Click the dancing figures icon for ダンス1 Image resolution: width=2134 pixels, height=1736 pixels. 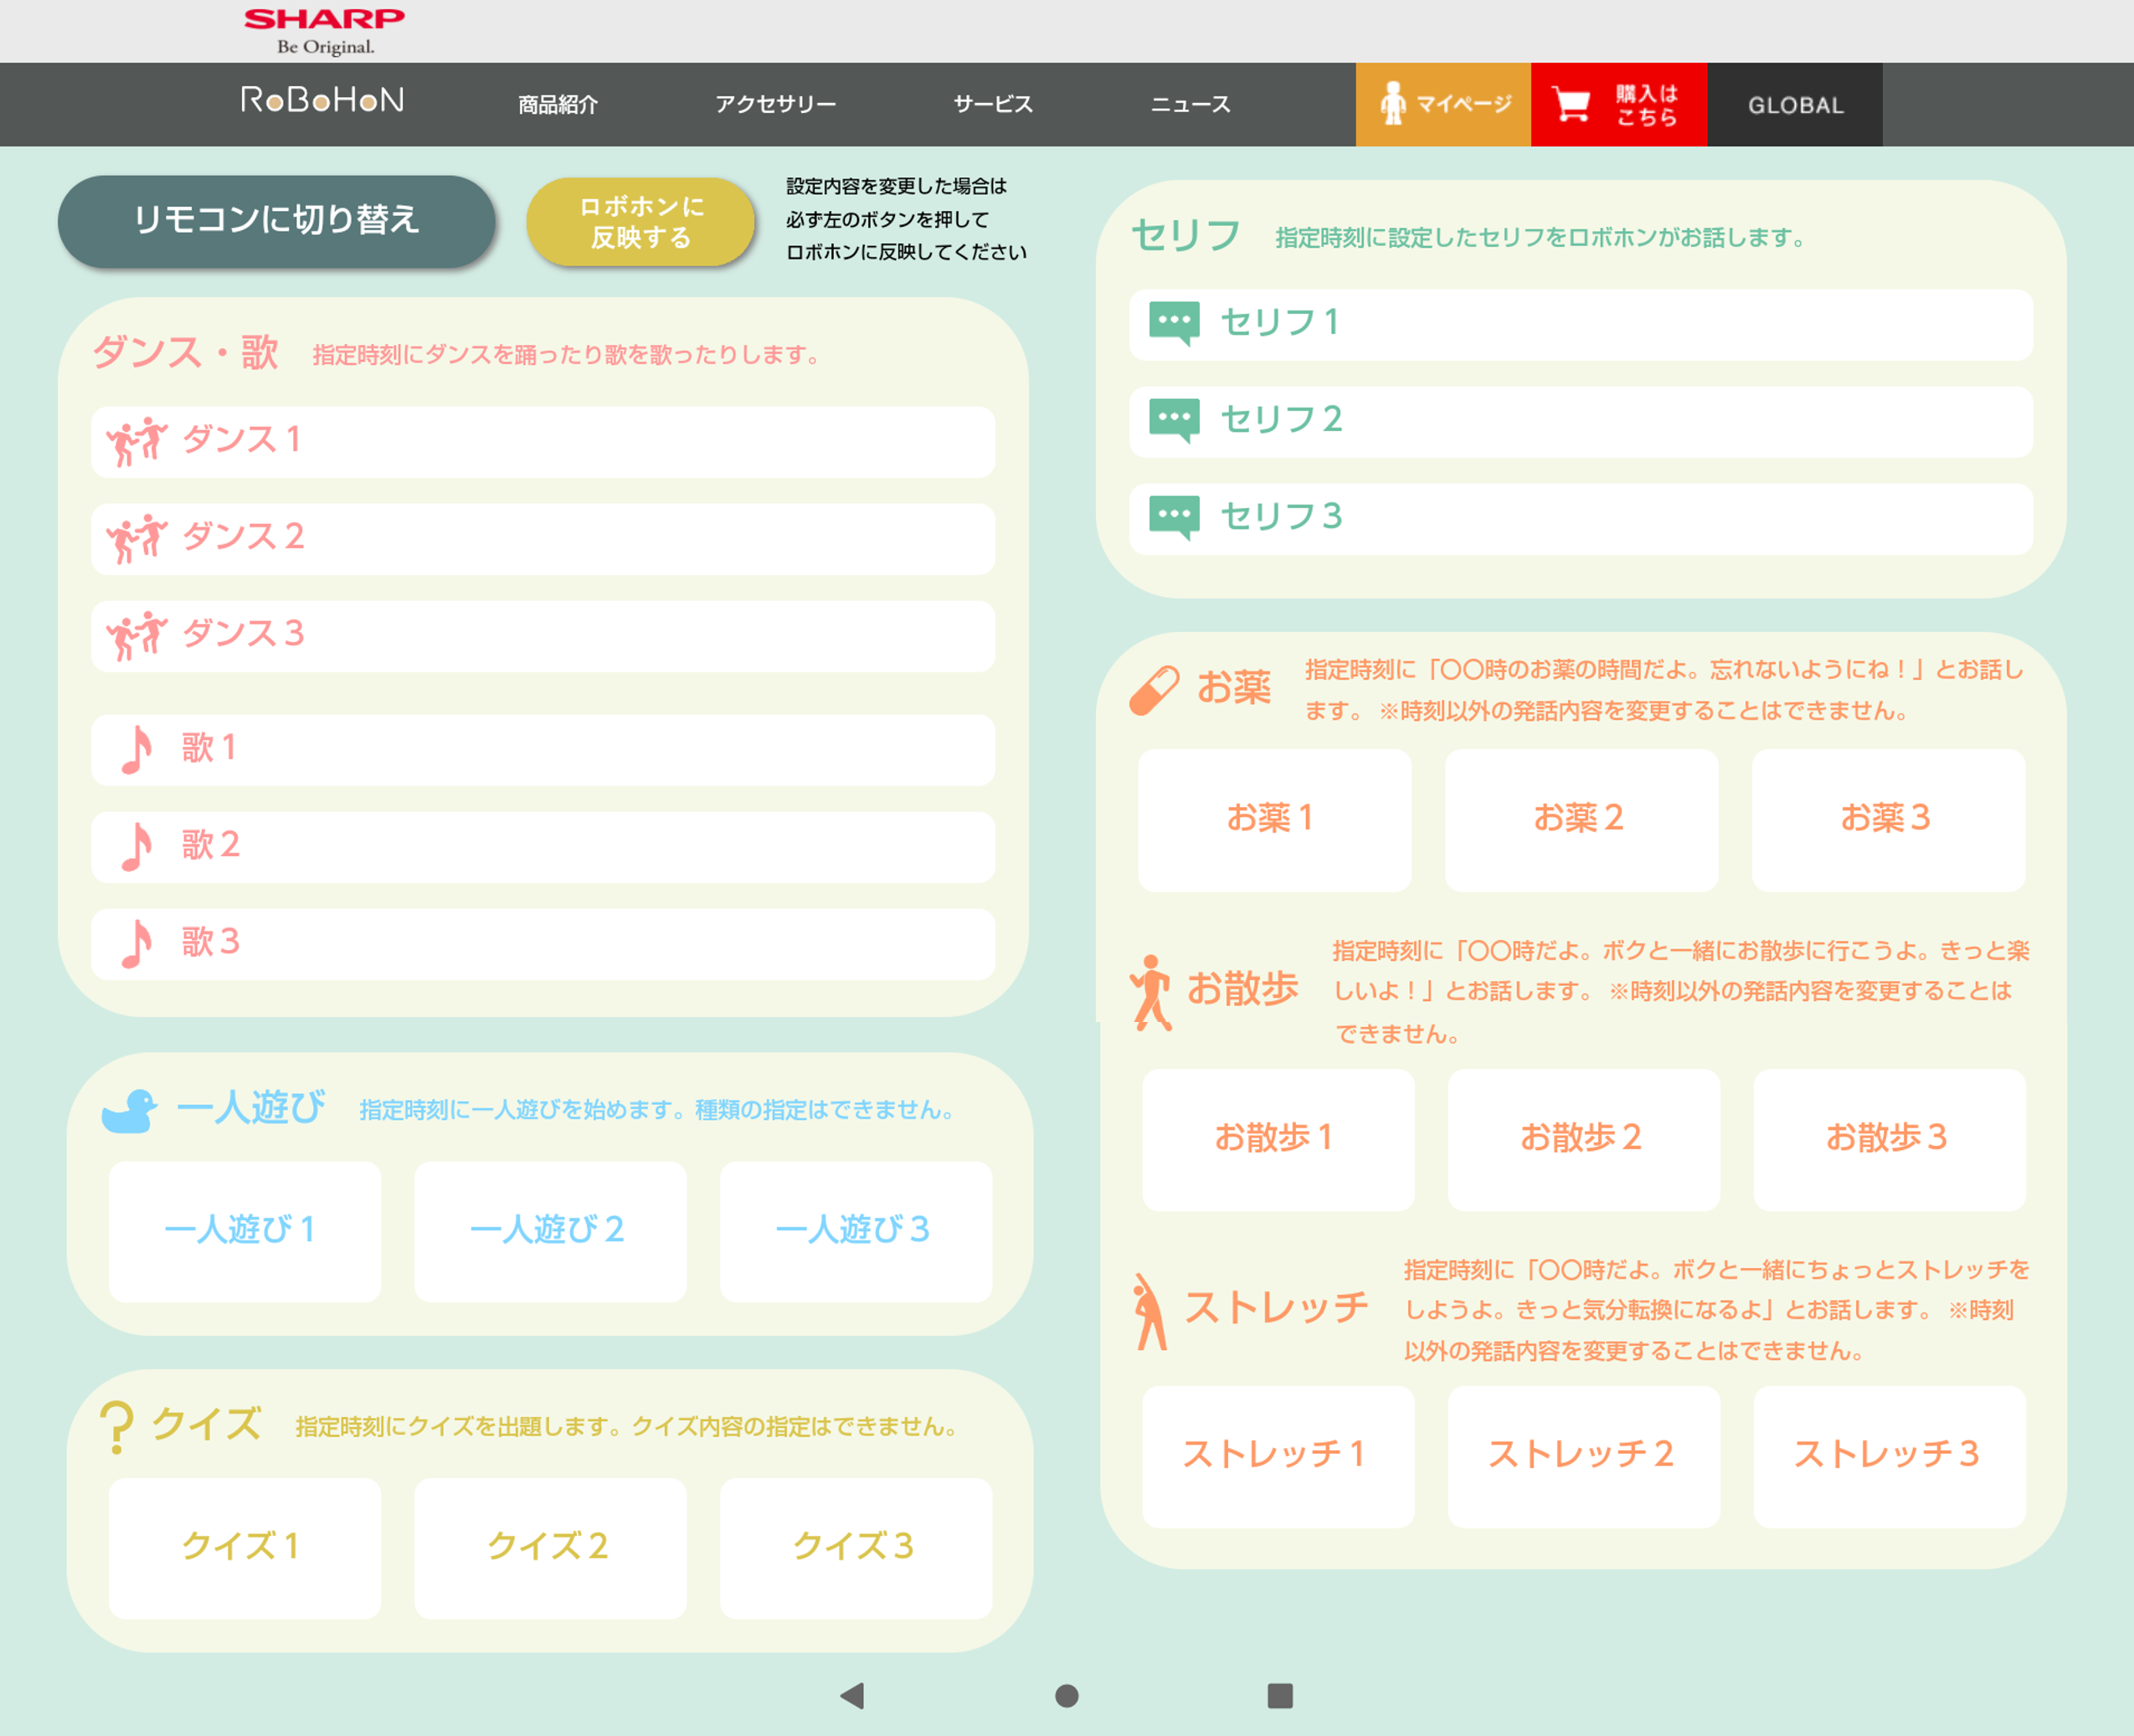[136, 441]
